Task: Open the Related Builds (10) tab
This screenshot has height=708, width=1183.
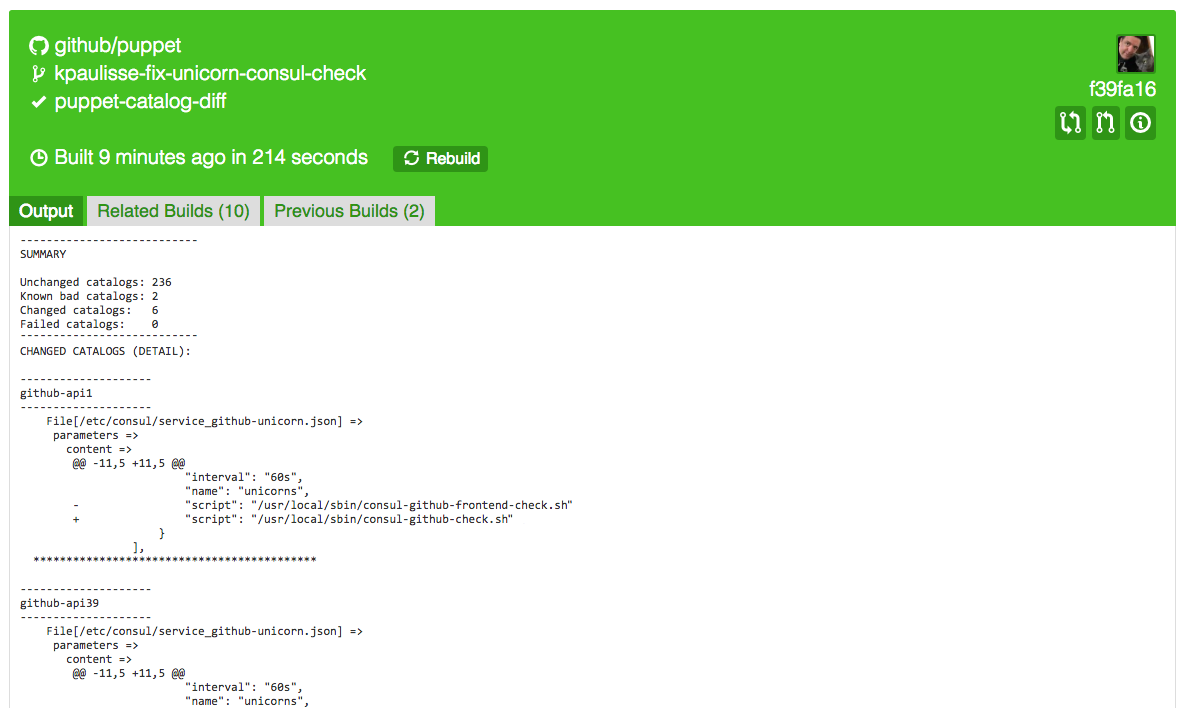Action: point(173,211)
